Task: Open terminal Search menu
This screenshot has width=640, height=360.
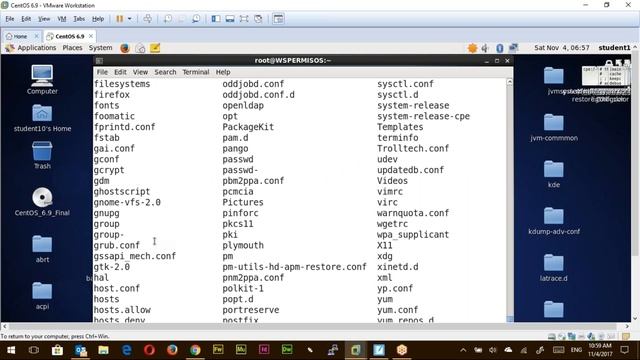Action: tap(165, 72)
